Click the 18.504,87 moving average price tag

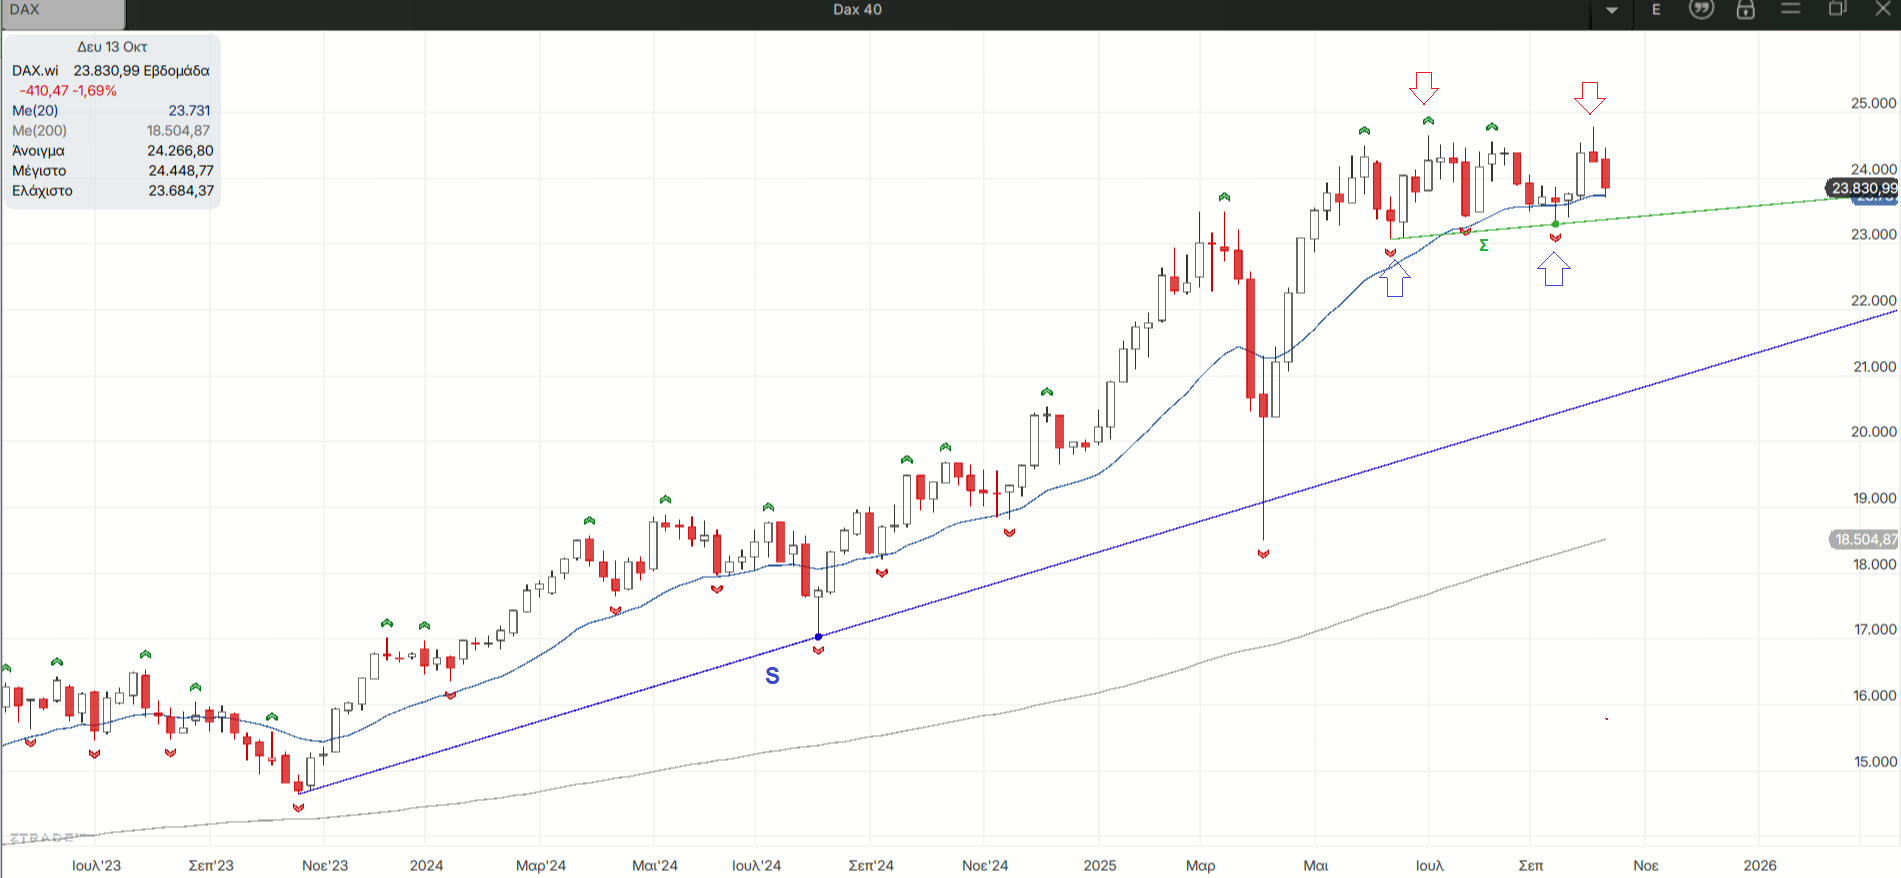click(1864, 539)
